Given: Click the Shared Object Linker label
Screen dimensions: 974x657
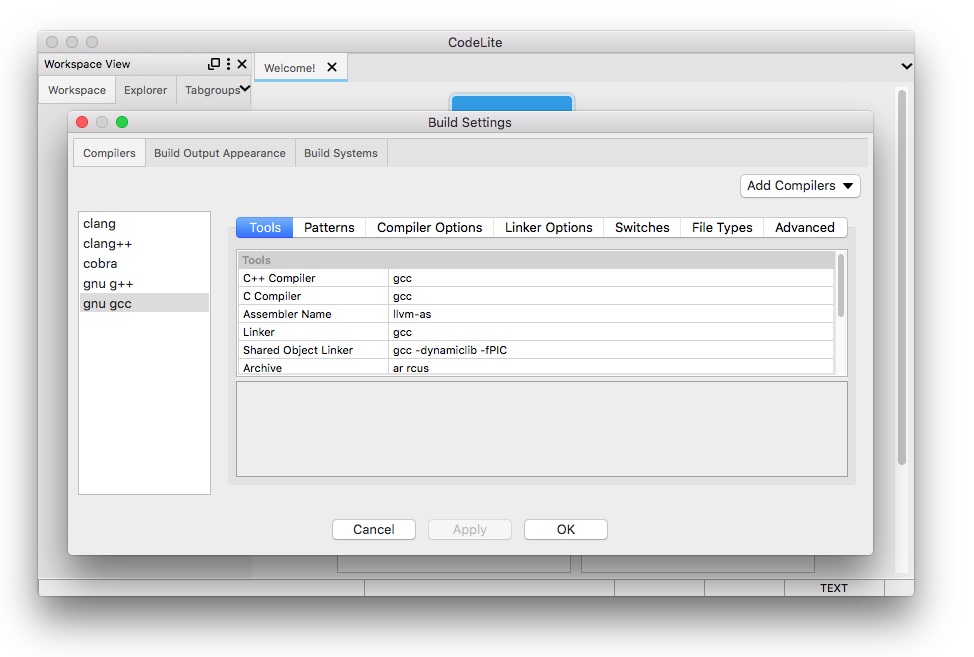Looking at the screenshot, I should [298, 350].
